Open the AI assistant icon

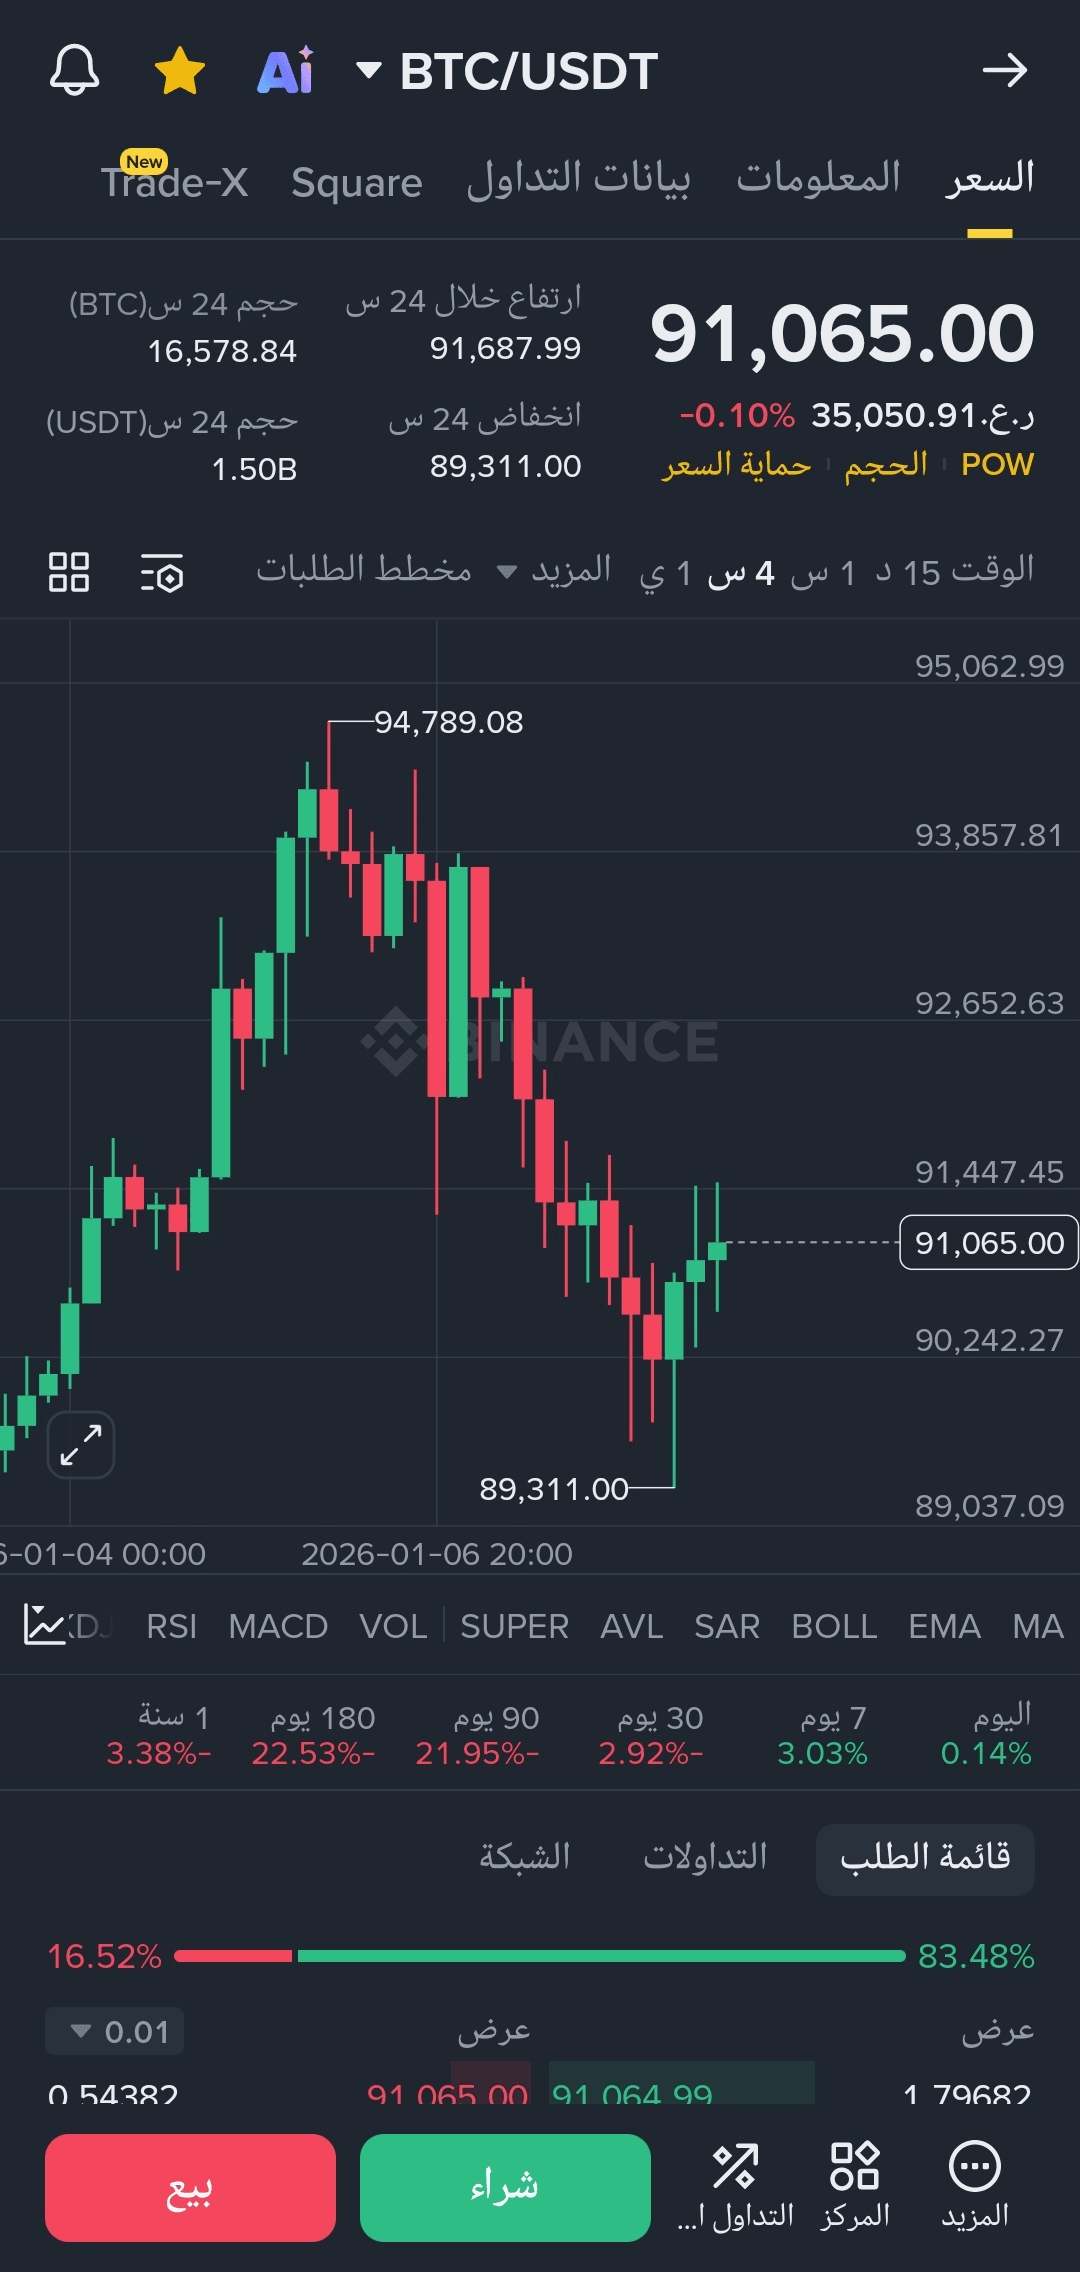tap(286, 71)
